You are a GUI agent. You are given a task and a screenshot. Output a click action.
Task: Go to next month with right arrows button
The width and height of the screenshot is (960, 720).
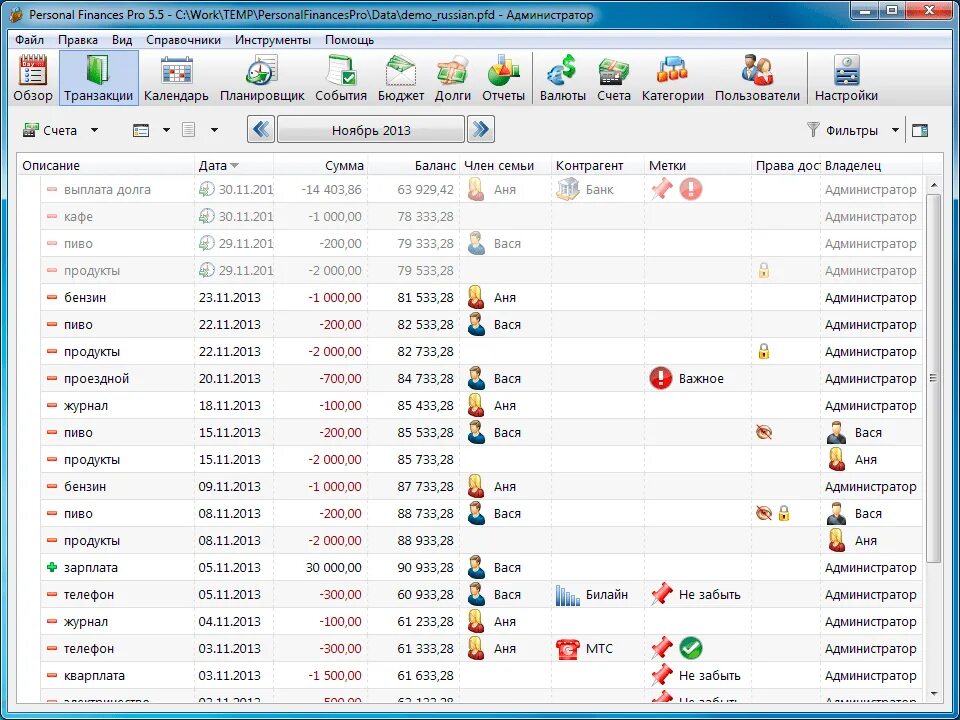click(x=481, y=130)
